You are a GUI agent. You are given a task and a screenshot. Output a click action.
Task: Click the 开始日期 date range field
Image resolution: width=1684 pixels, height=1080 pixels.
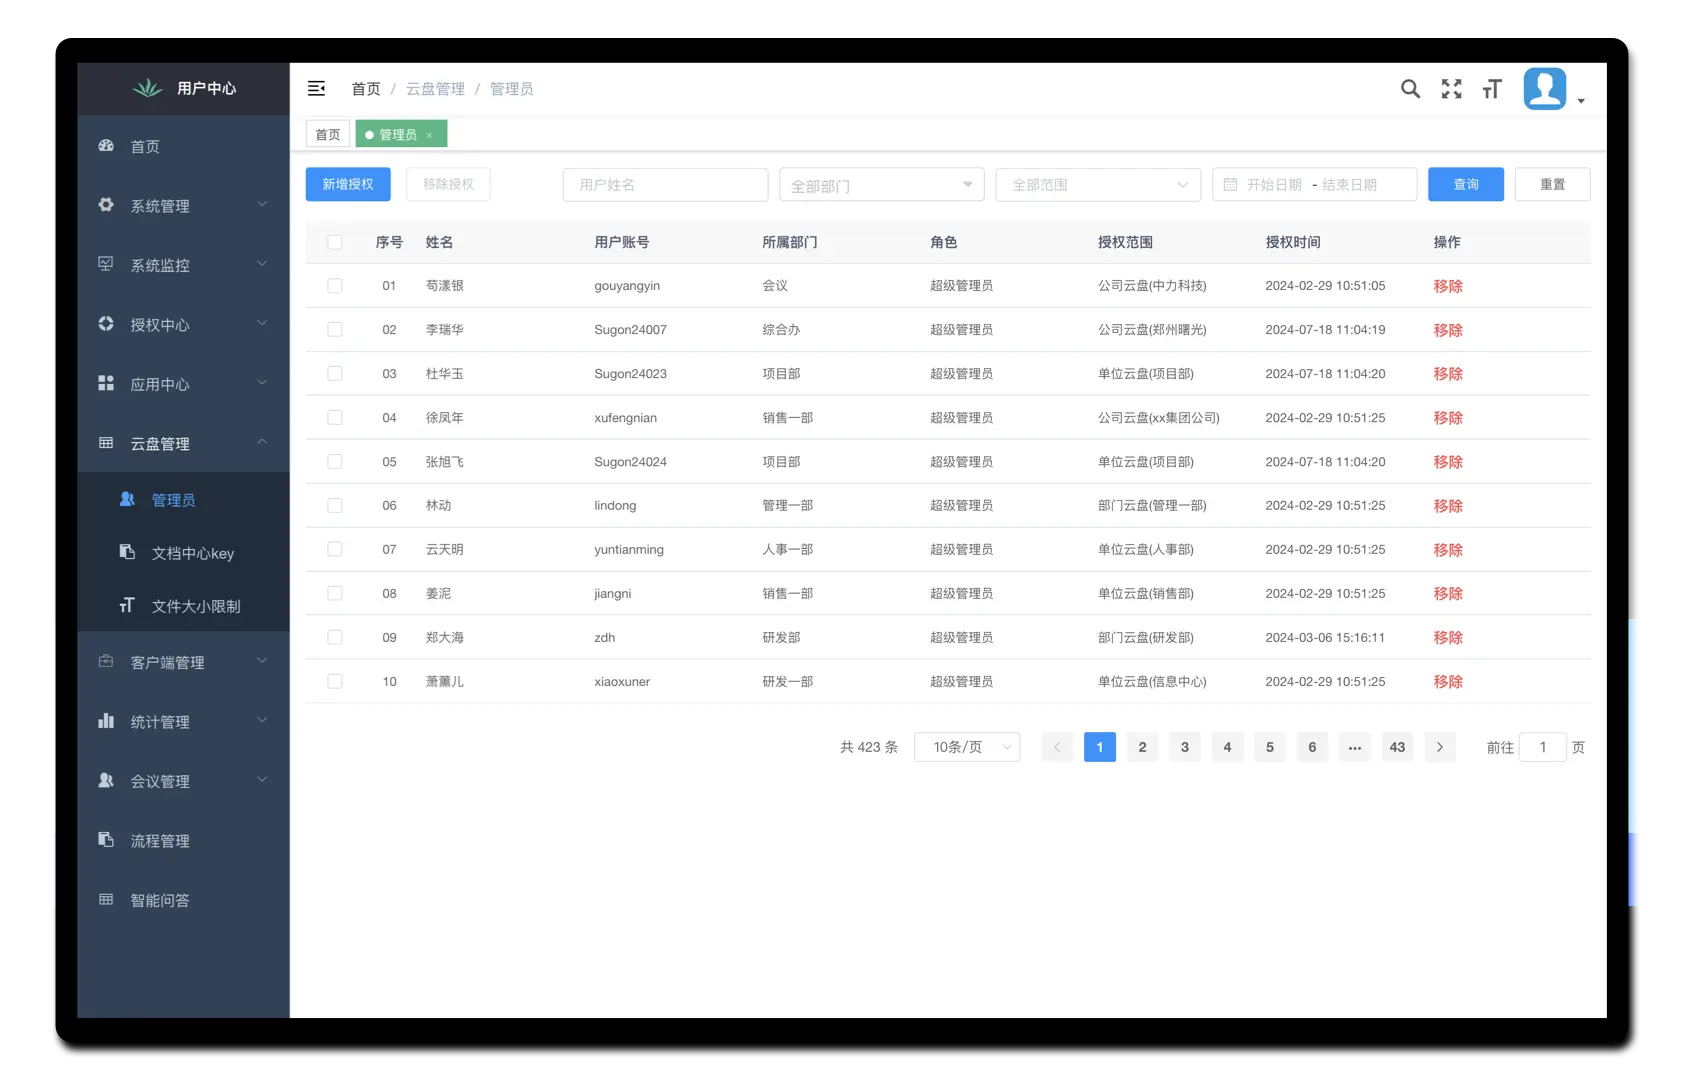pos(1314,184)
